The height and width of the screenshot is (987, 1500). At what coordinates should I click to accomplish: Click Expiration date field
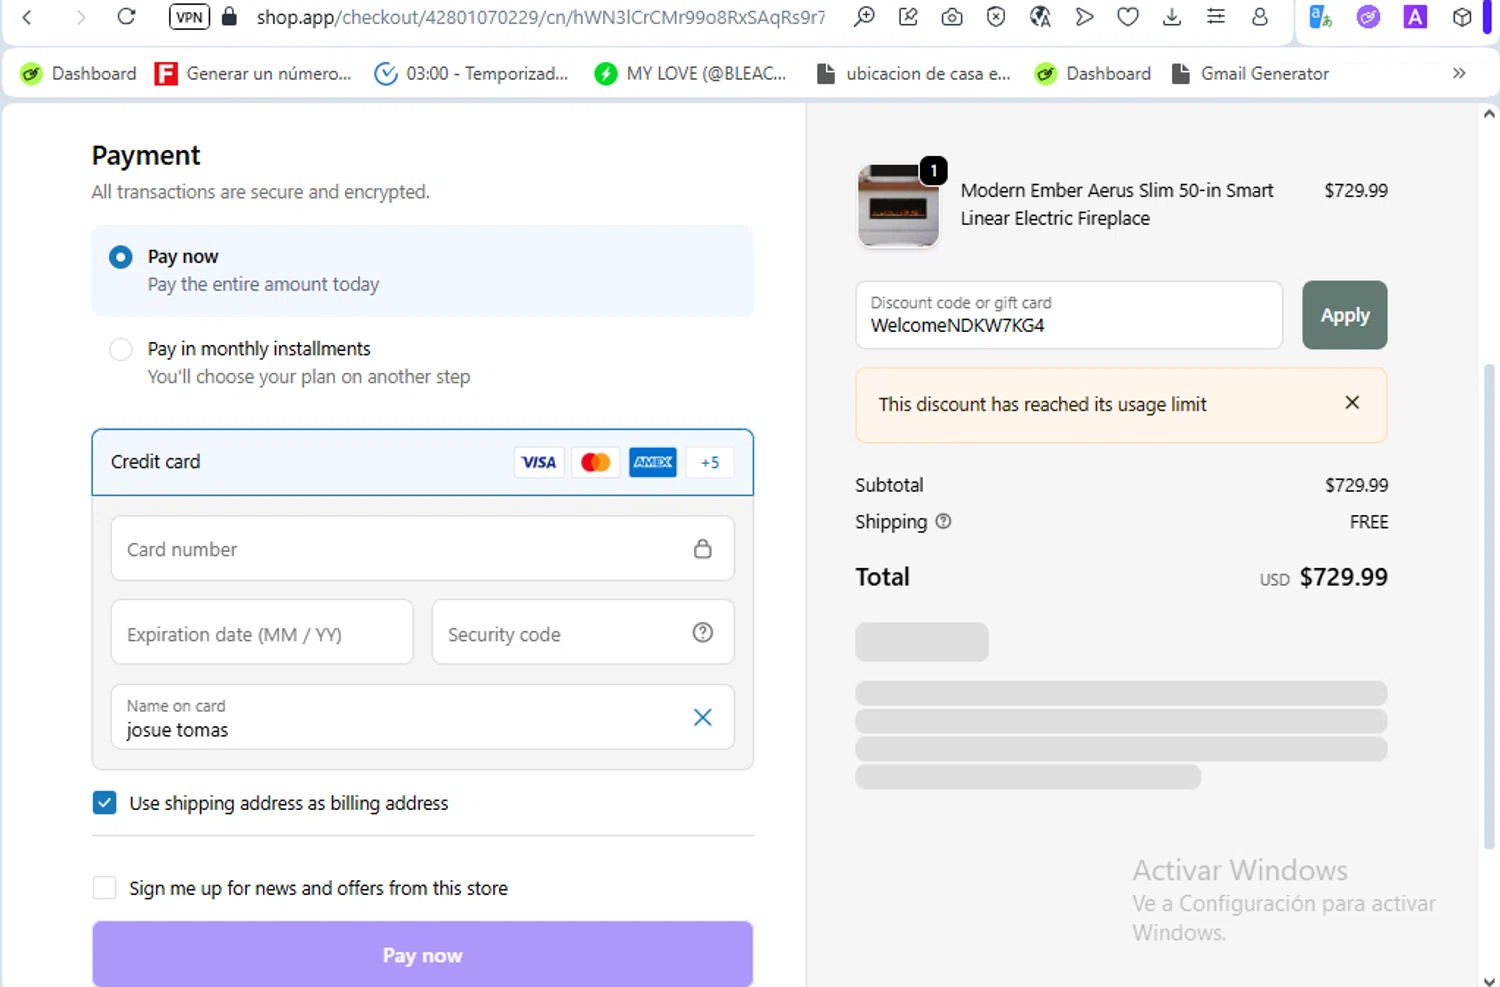click(x=262, y=632)
